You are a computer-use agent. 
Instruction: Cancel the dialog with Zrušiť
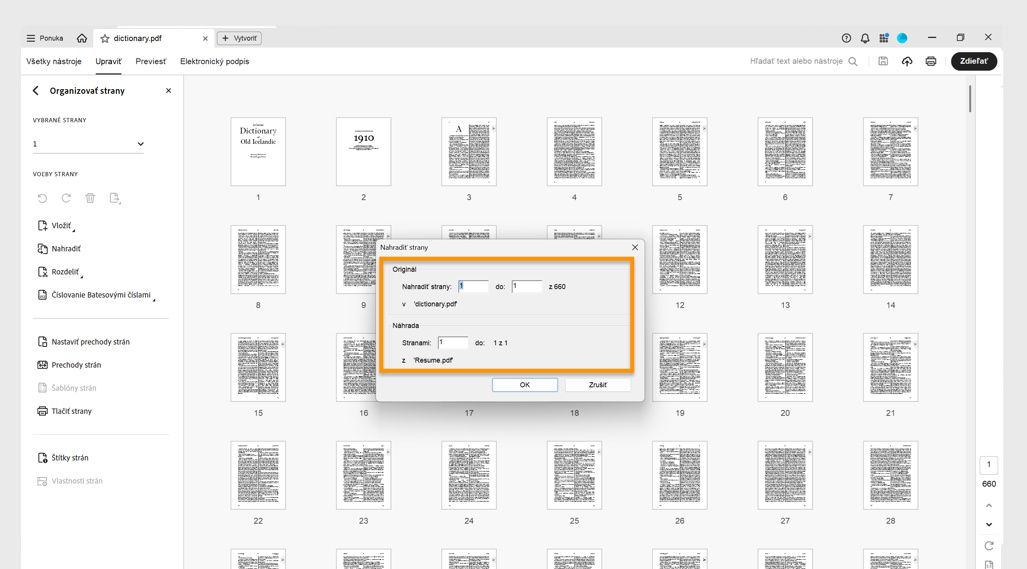pyautogui.click(x=597, y=385)
